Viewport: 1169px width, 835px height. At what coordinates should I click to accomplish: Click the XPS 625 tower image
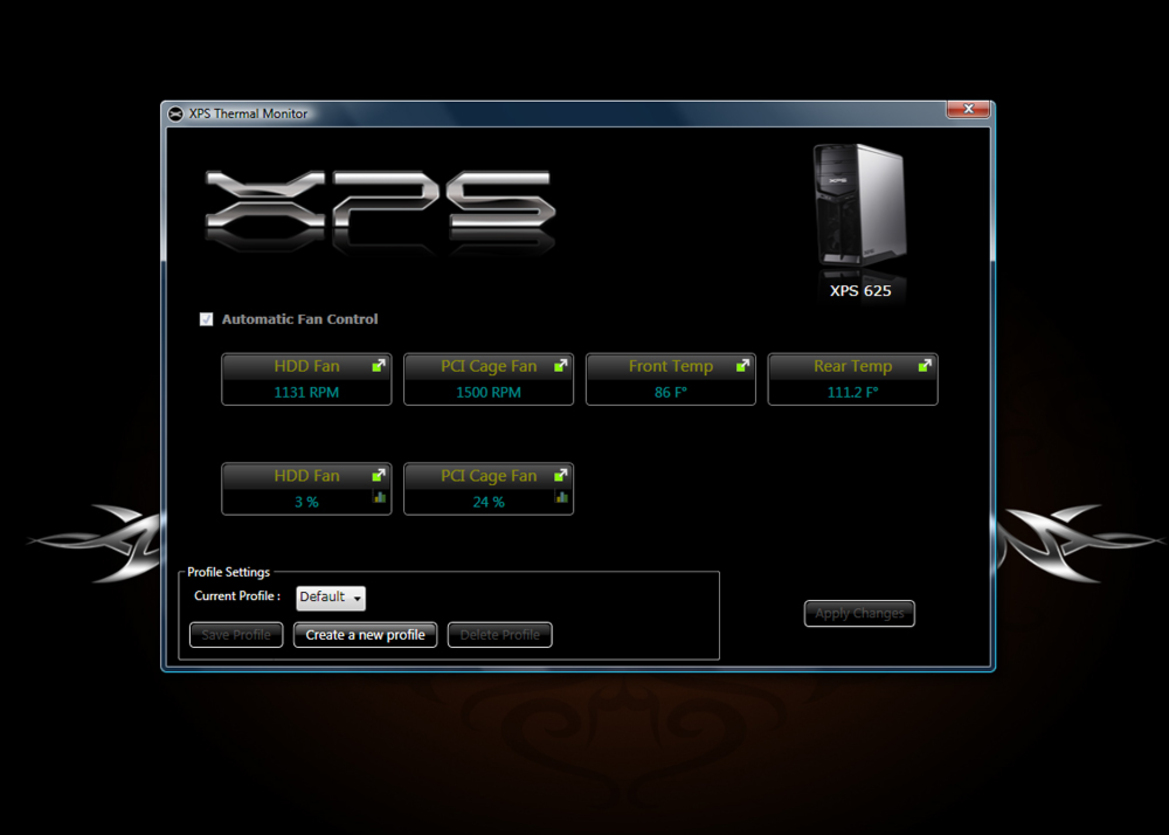click(860, 206)
